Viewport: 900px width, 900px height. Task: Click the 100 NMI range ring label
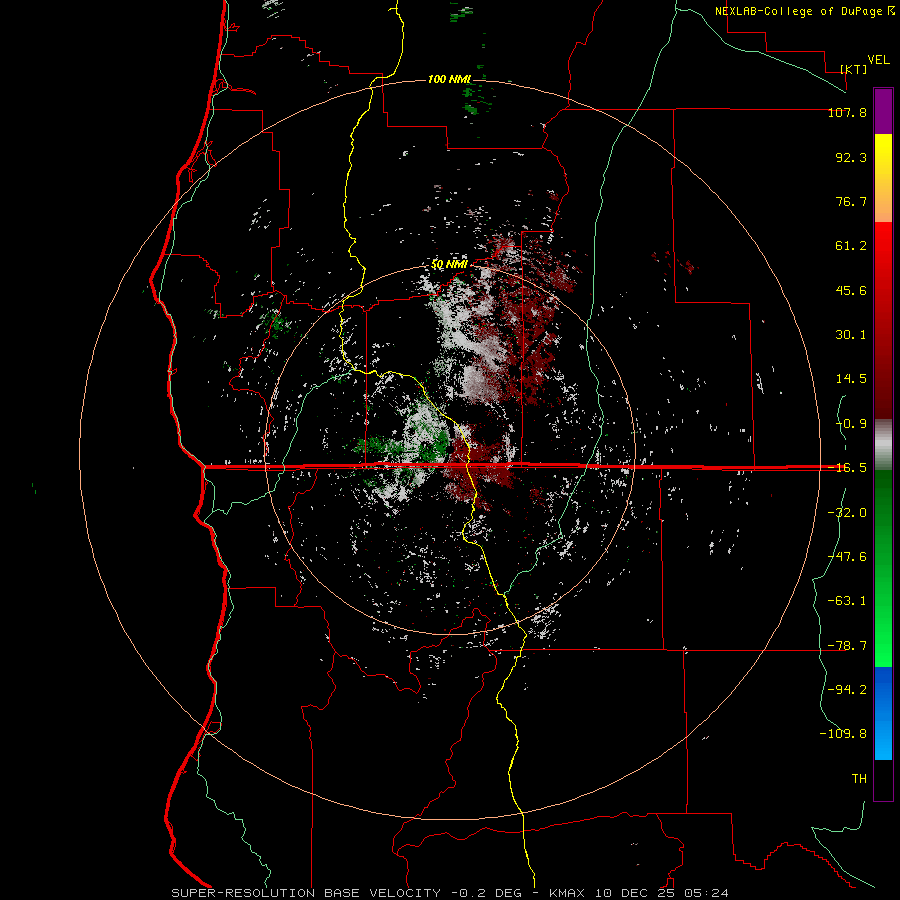pos(449,79)
